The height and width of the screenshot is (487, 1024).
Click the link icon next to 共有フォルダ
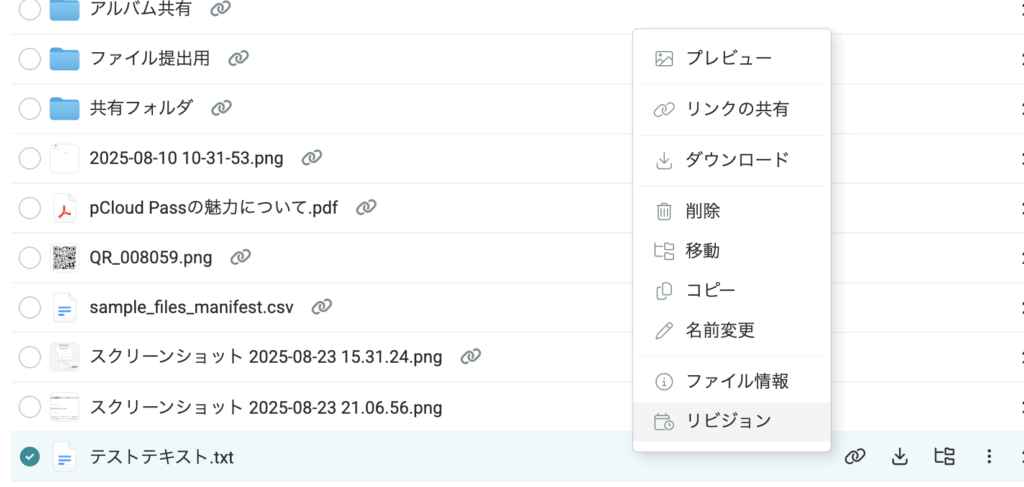222,108
